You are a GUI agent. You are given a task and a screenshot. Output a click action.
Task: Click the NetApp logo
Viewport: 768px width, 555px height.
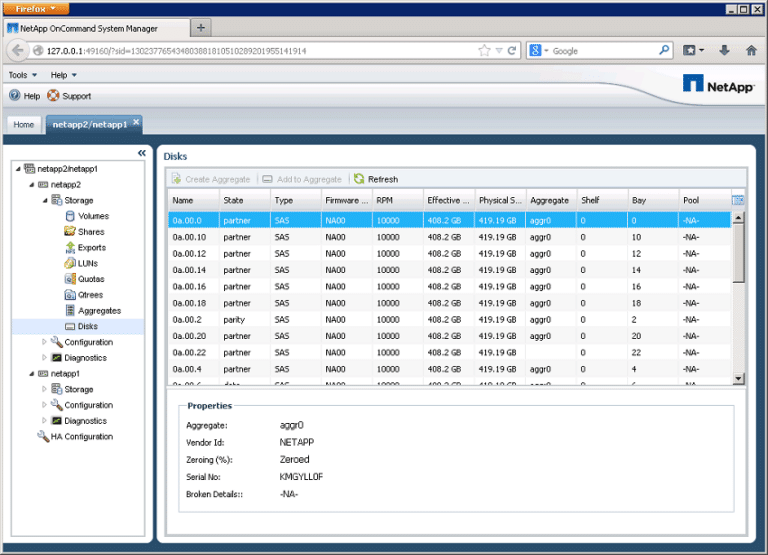pos(718,84)
